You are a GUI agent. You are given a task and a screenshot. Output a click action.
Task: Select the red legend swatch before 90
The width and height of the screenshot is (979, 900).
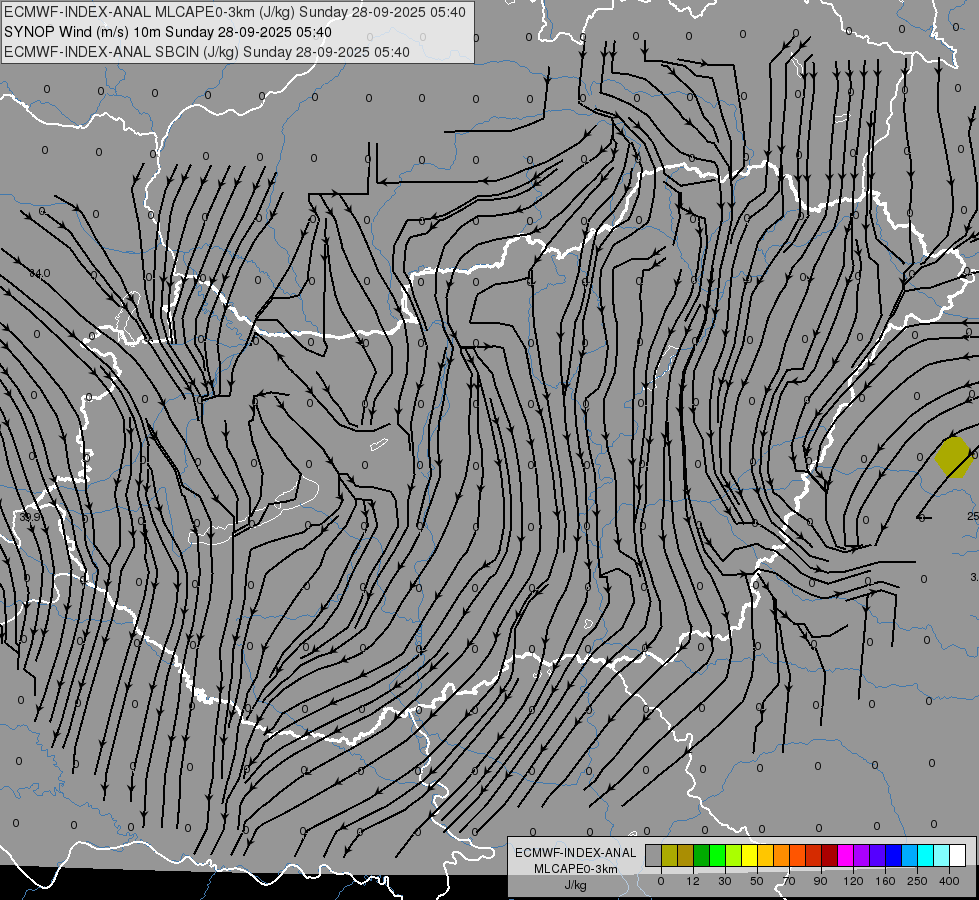click(814, 855)
